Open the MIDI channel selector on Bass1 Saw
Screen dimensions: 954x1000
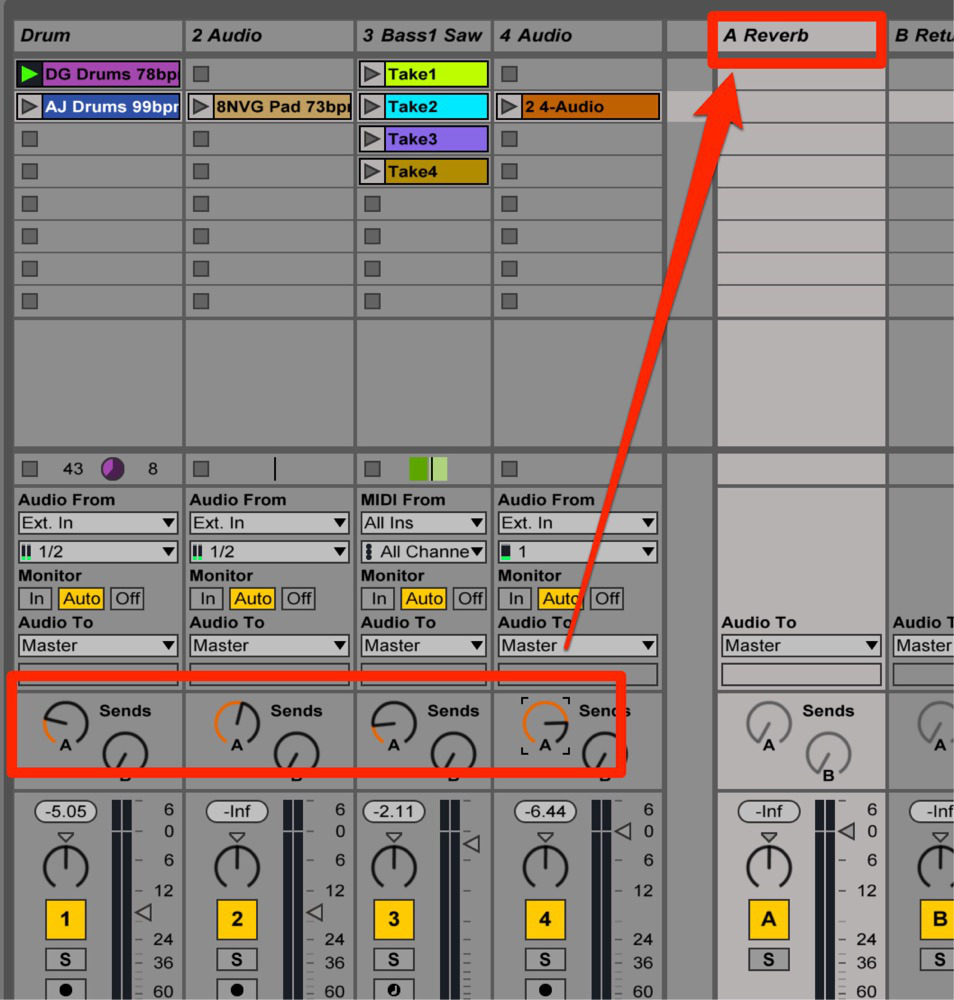[422, 551]
